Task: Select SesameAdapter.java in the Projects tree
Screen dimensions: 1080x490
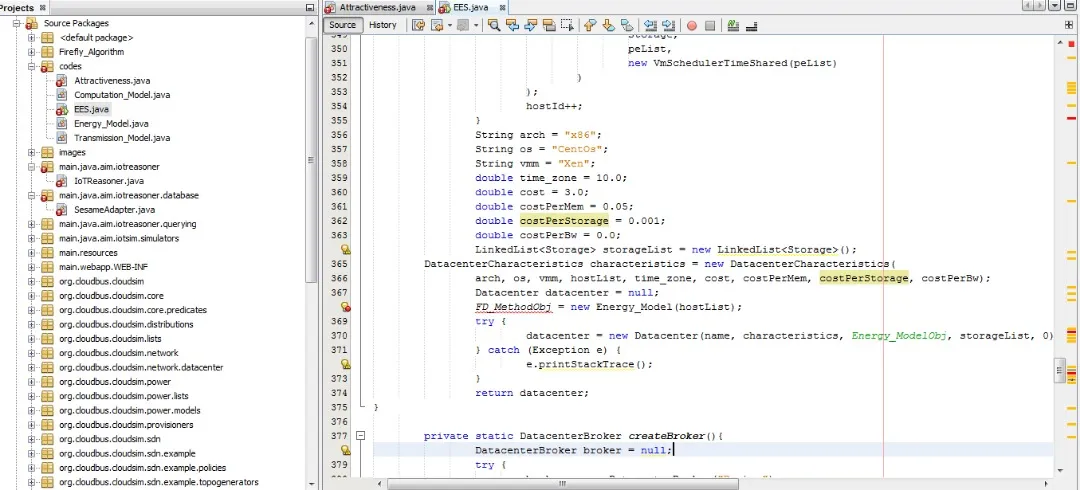Action: tap(113, 210)
